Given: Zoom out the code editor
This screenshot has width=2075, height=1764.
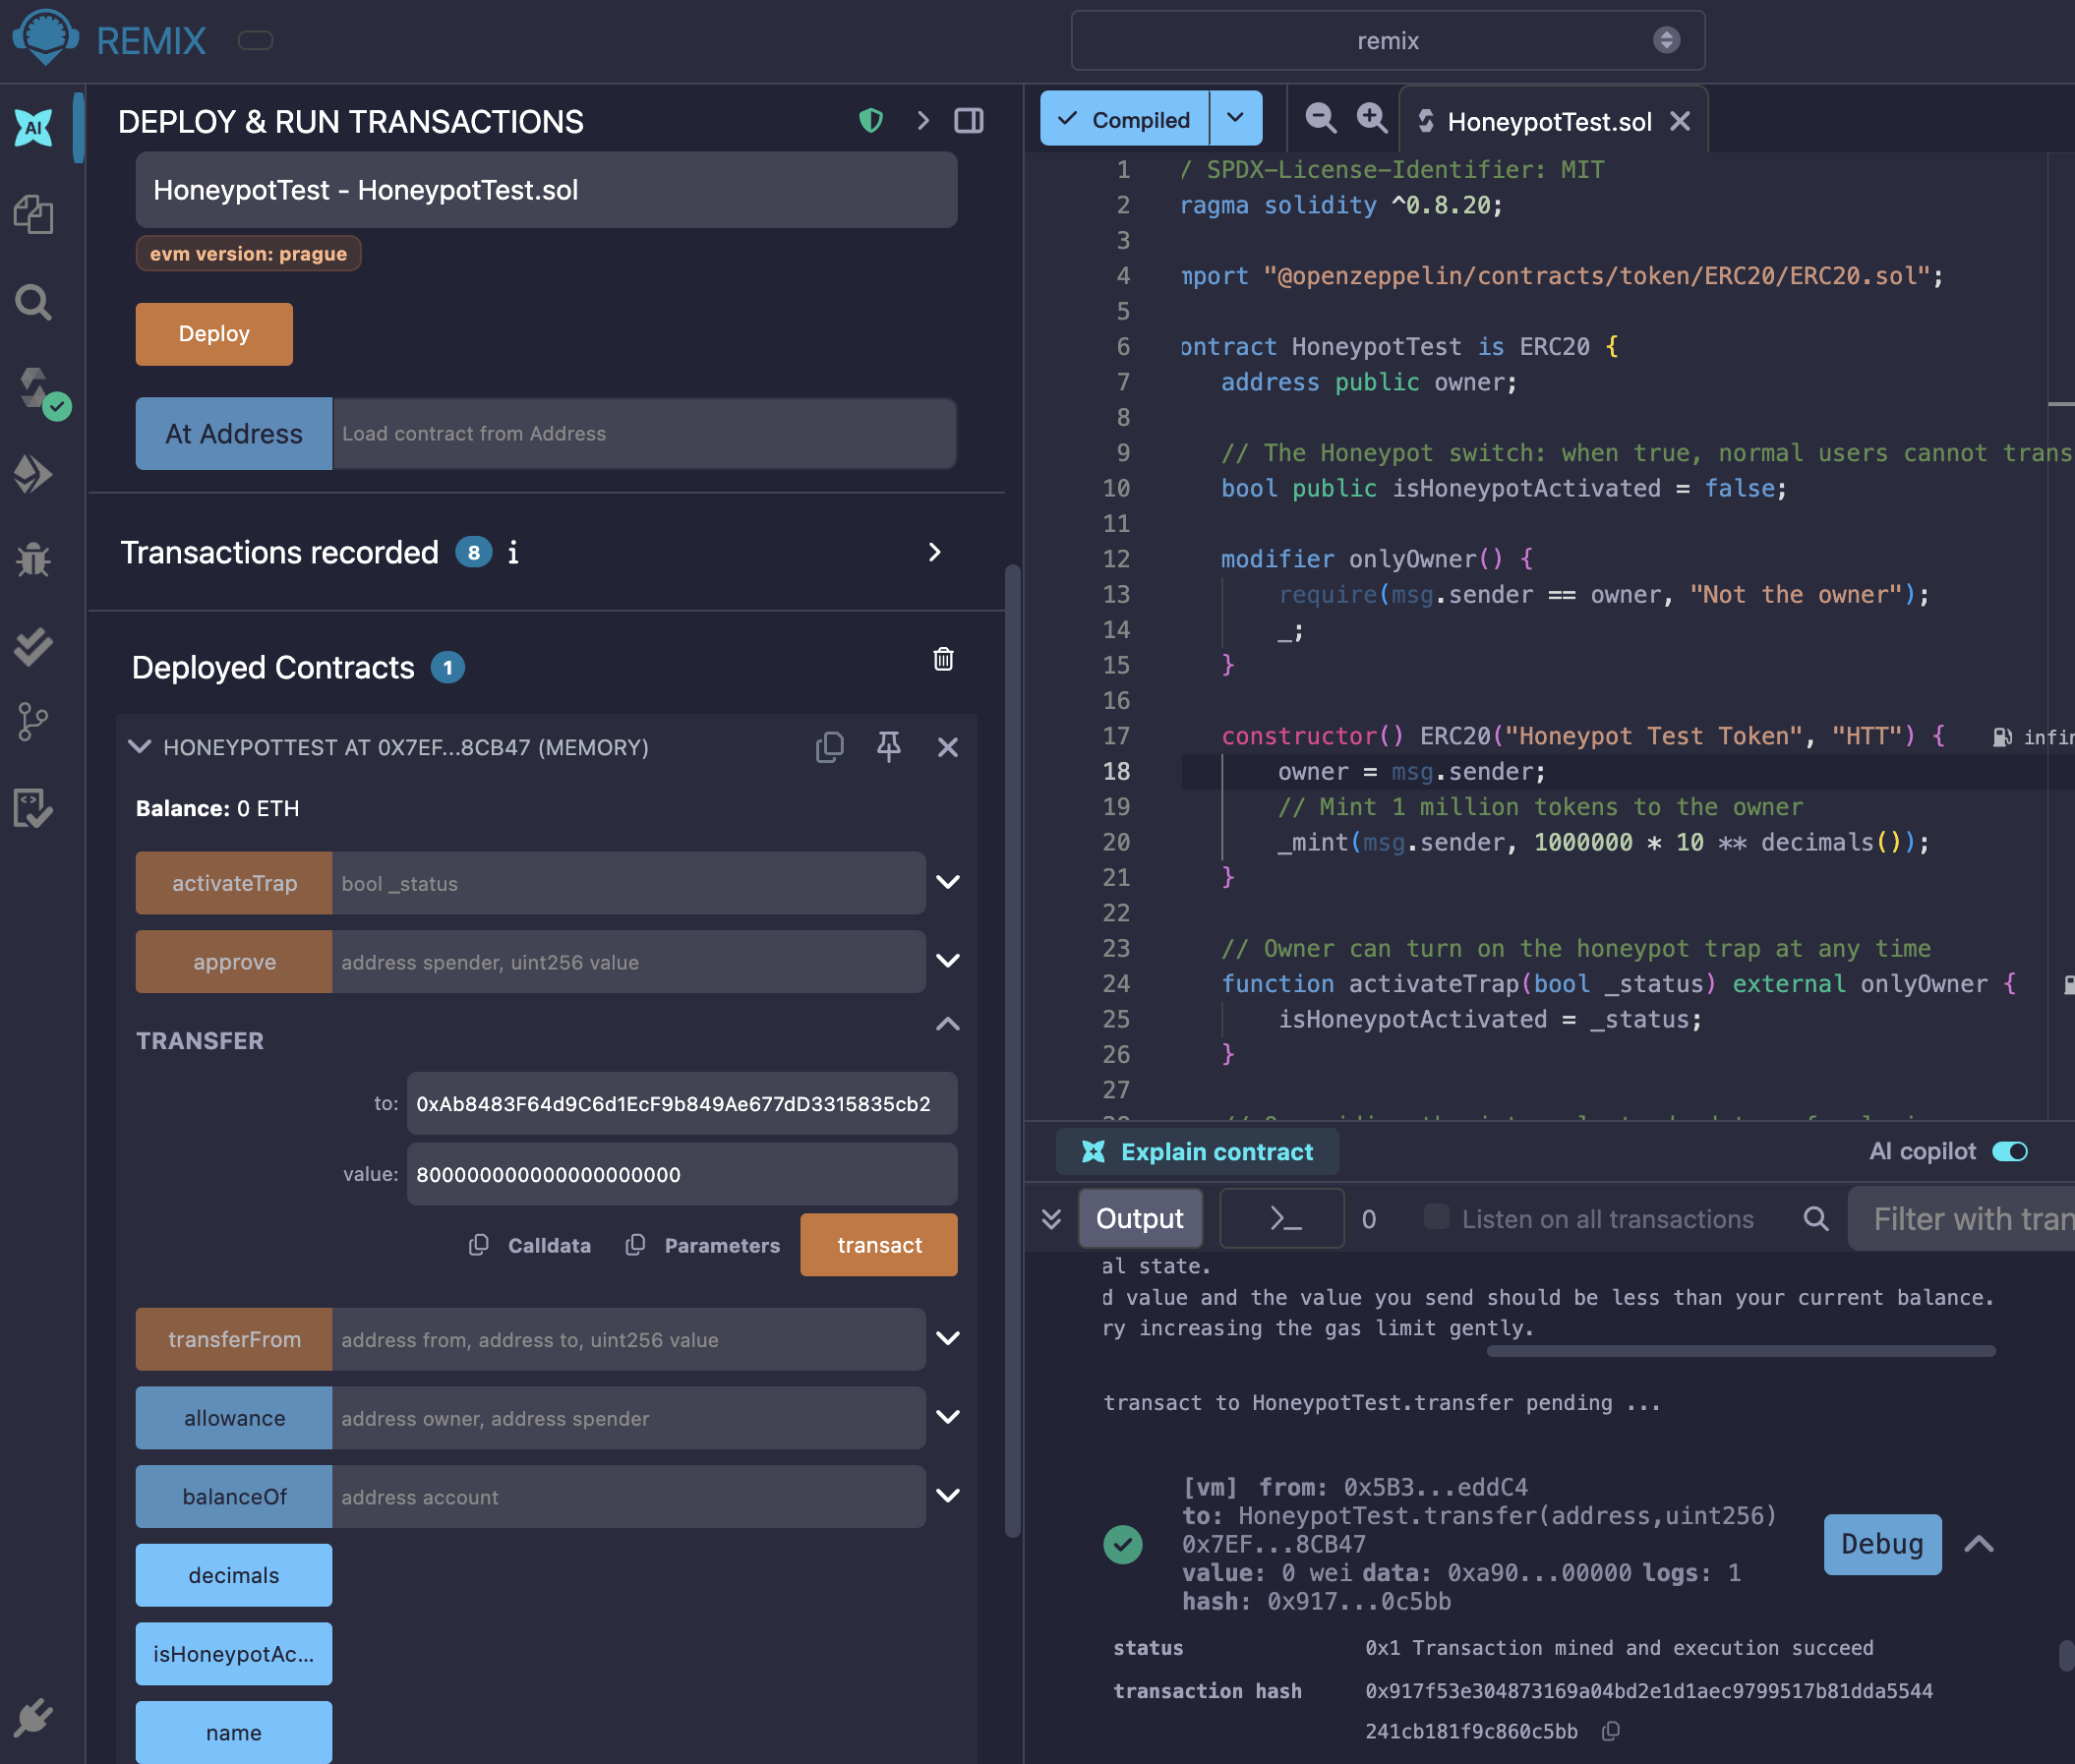Looking at the screenshot, I should pyautogui.click(x=1321, y=119).
